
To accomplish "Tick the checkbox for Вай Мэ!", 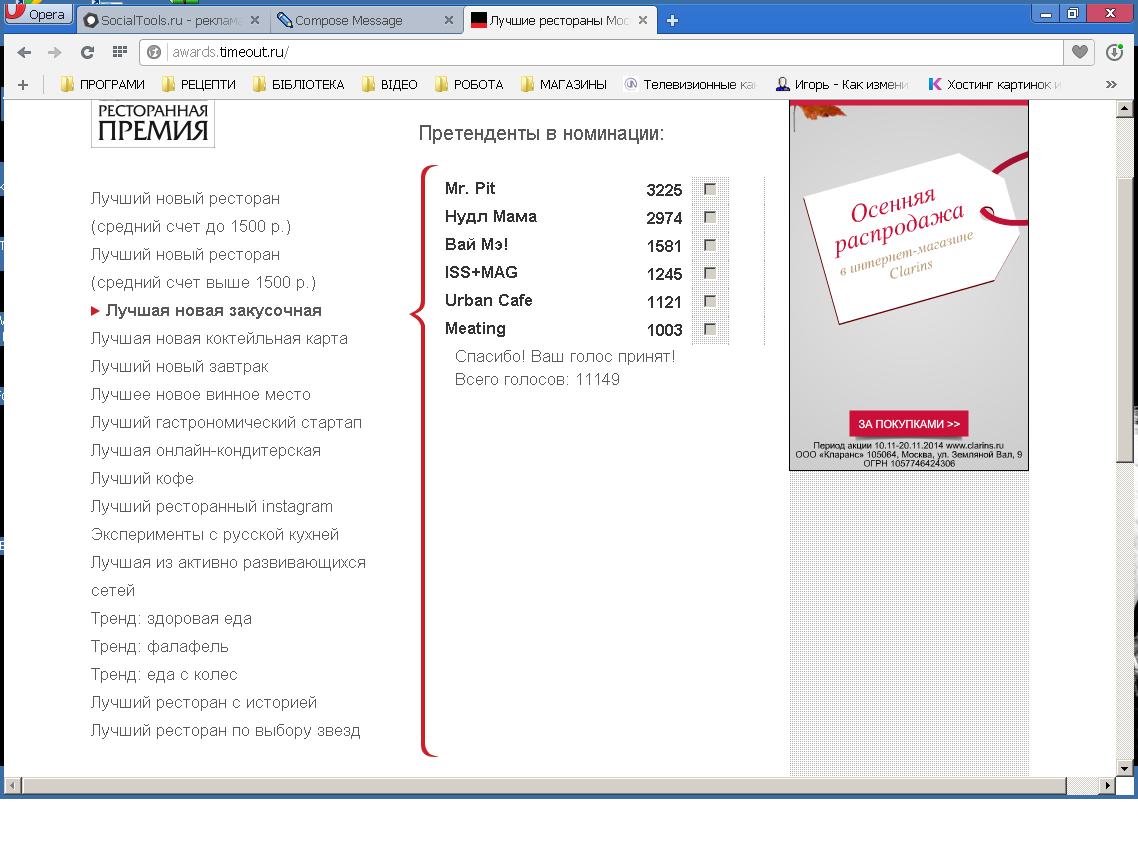I will click(x=710, y=245).
